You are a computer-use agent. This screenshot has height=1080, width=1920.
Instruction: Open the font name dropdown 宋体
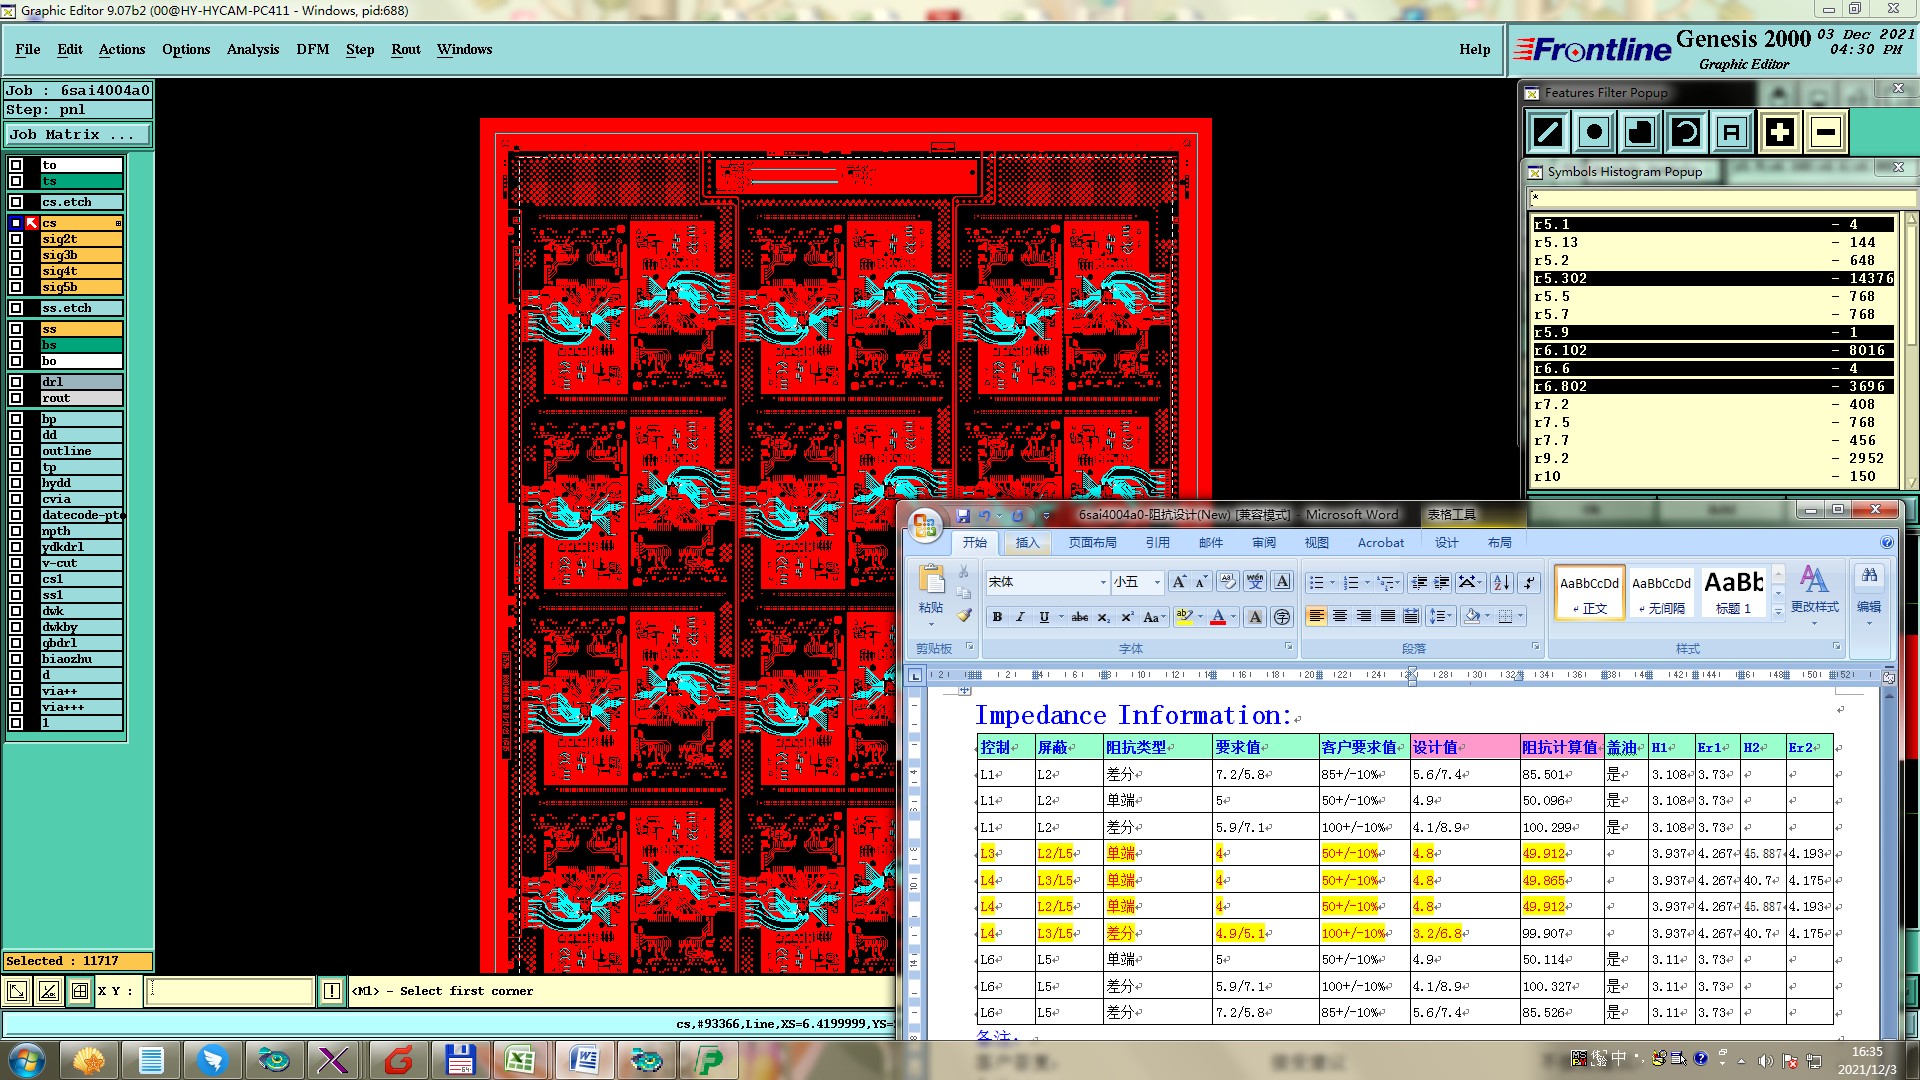(1103, 582)
